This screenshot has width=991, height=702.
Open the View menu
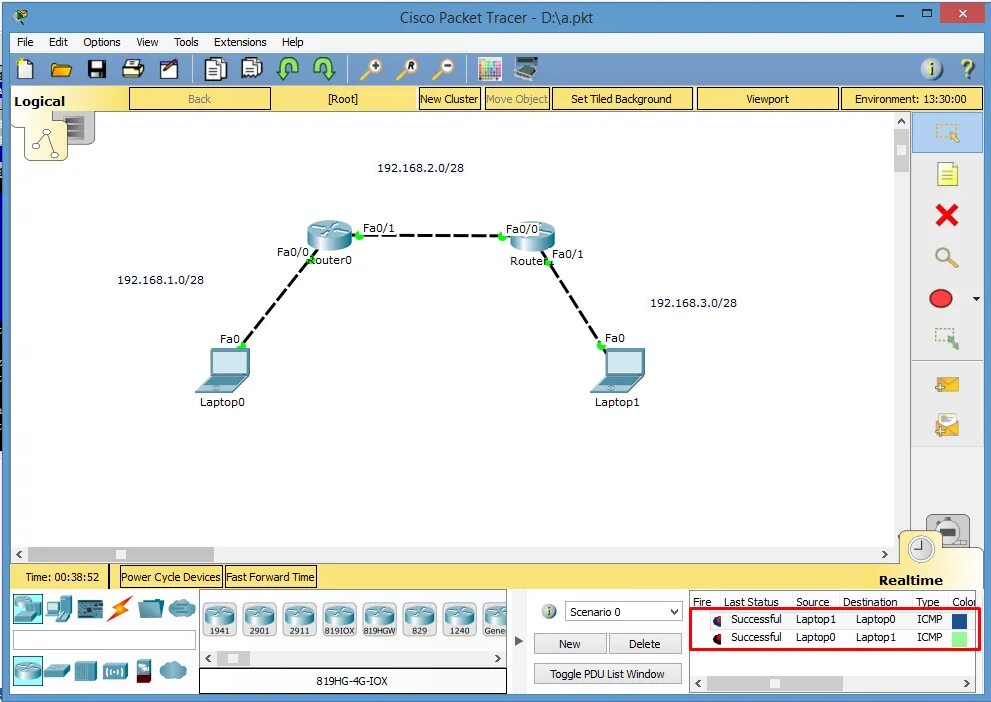147,42
